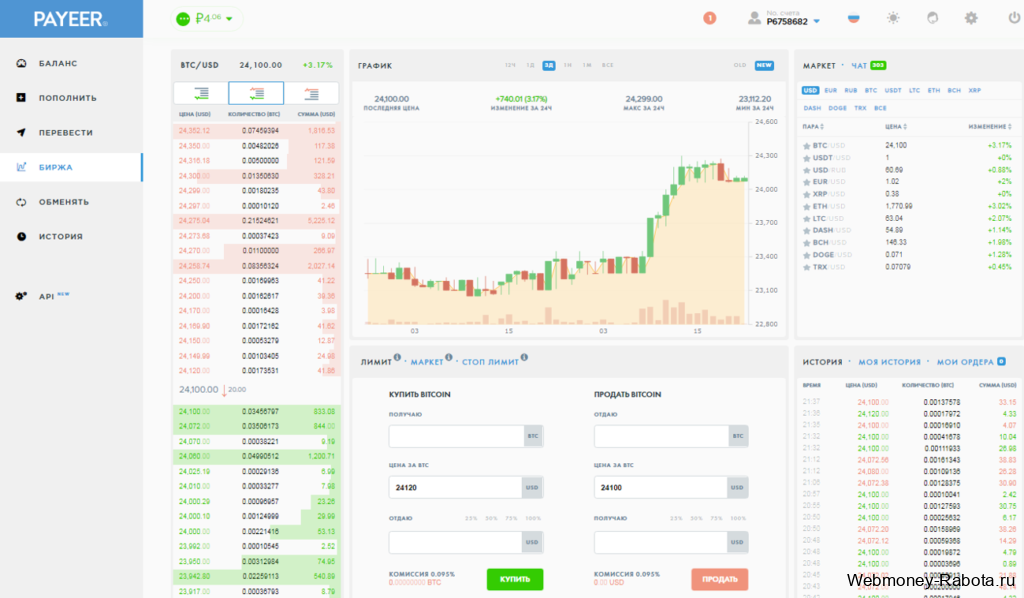
Task: Filter market by USDT tab
Action: [893, 91]
